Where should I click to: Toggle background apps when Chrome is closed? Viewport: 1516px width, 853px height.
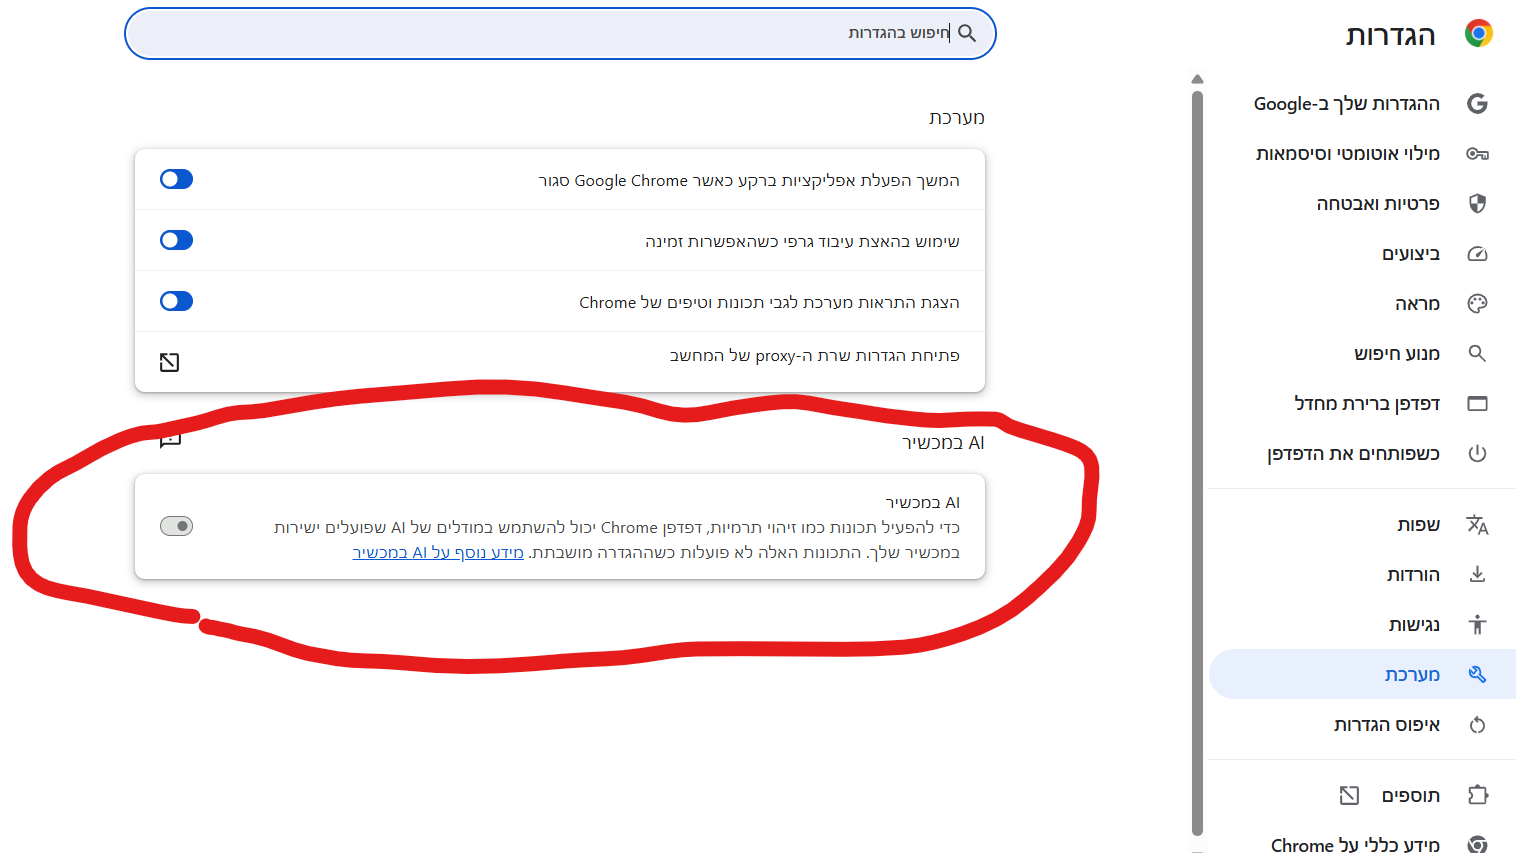(176, 180)
